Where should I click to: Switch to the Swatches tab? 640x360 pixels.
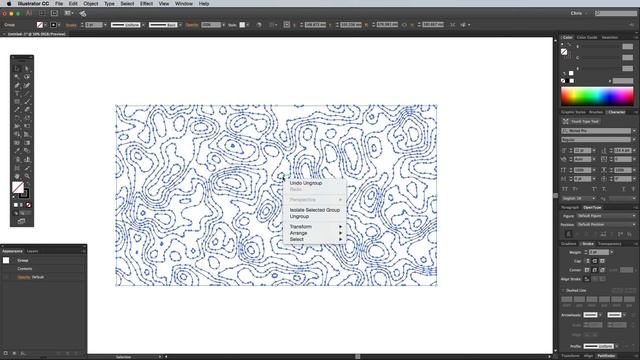pos(609,38)
